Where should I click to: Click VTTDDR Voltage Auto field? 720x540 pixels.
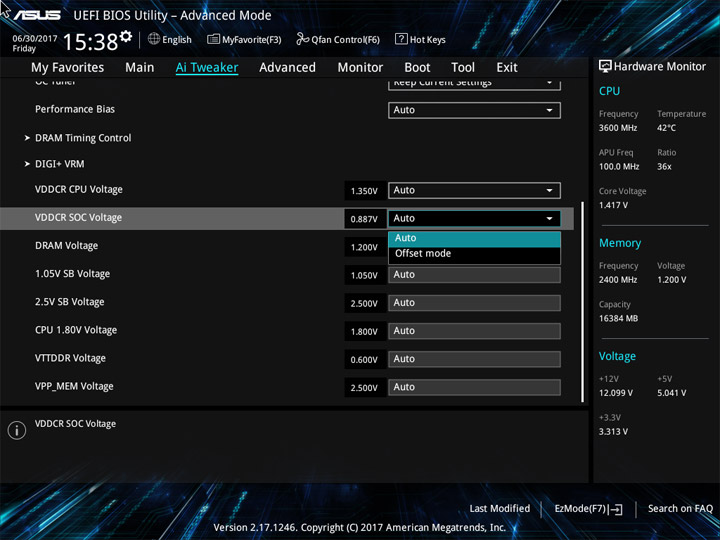[x=474, y=359]
